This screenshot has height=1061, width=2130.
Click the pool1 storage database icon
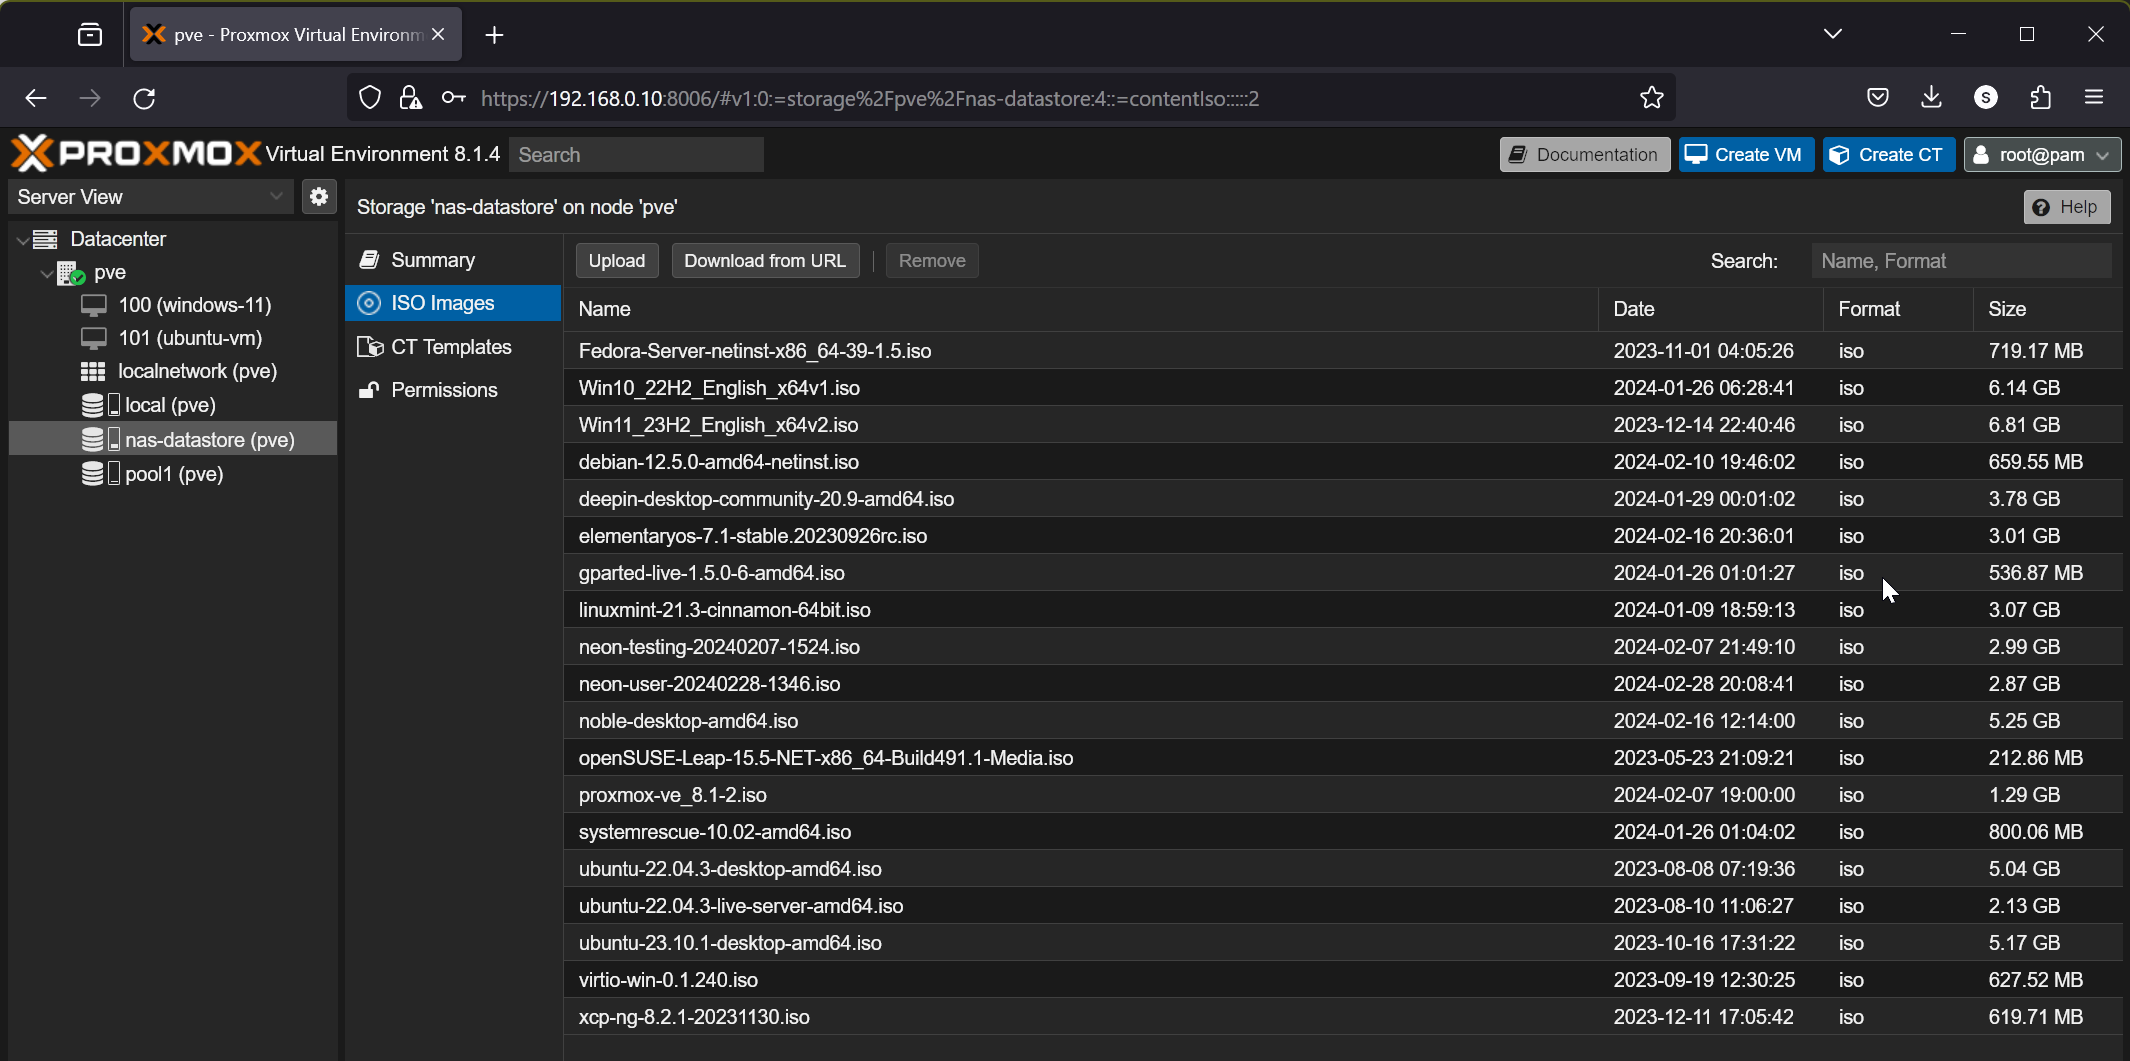click(x=100, y=474)
